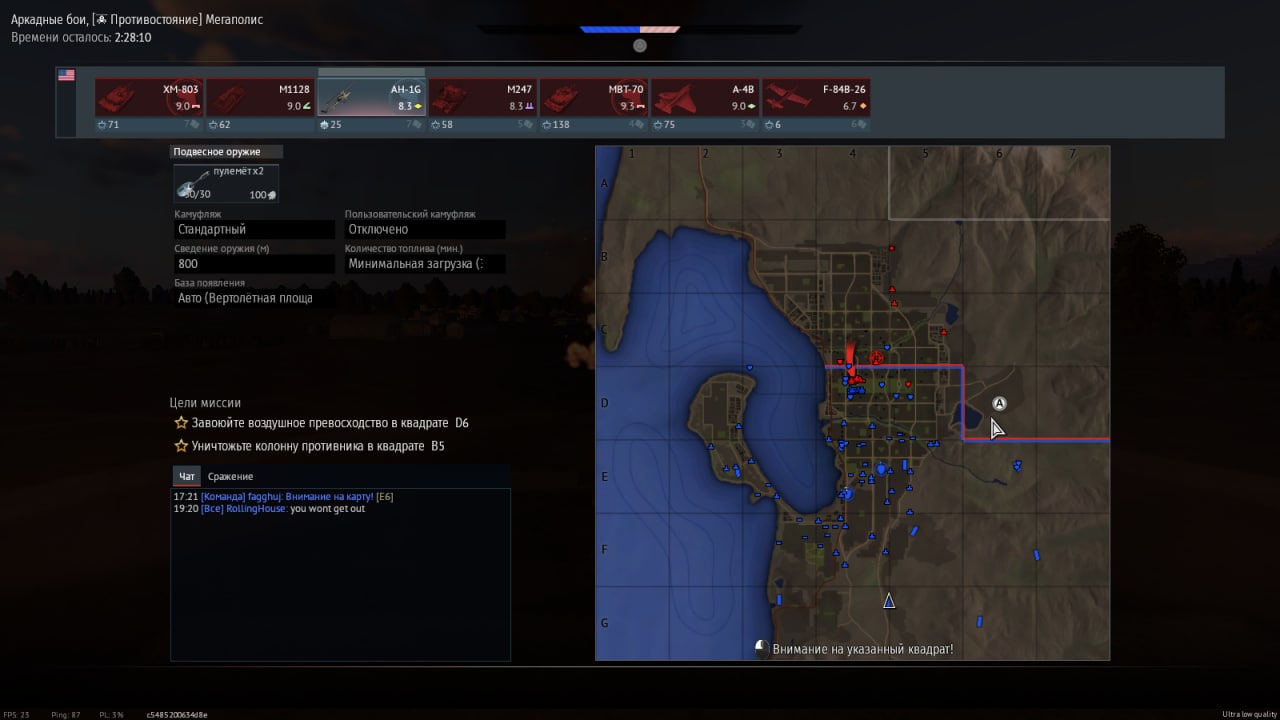The image size is (1280, 720).
Task: Click crew level 58 under M247
Action: click(442, 125)
